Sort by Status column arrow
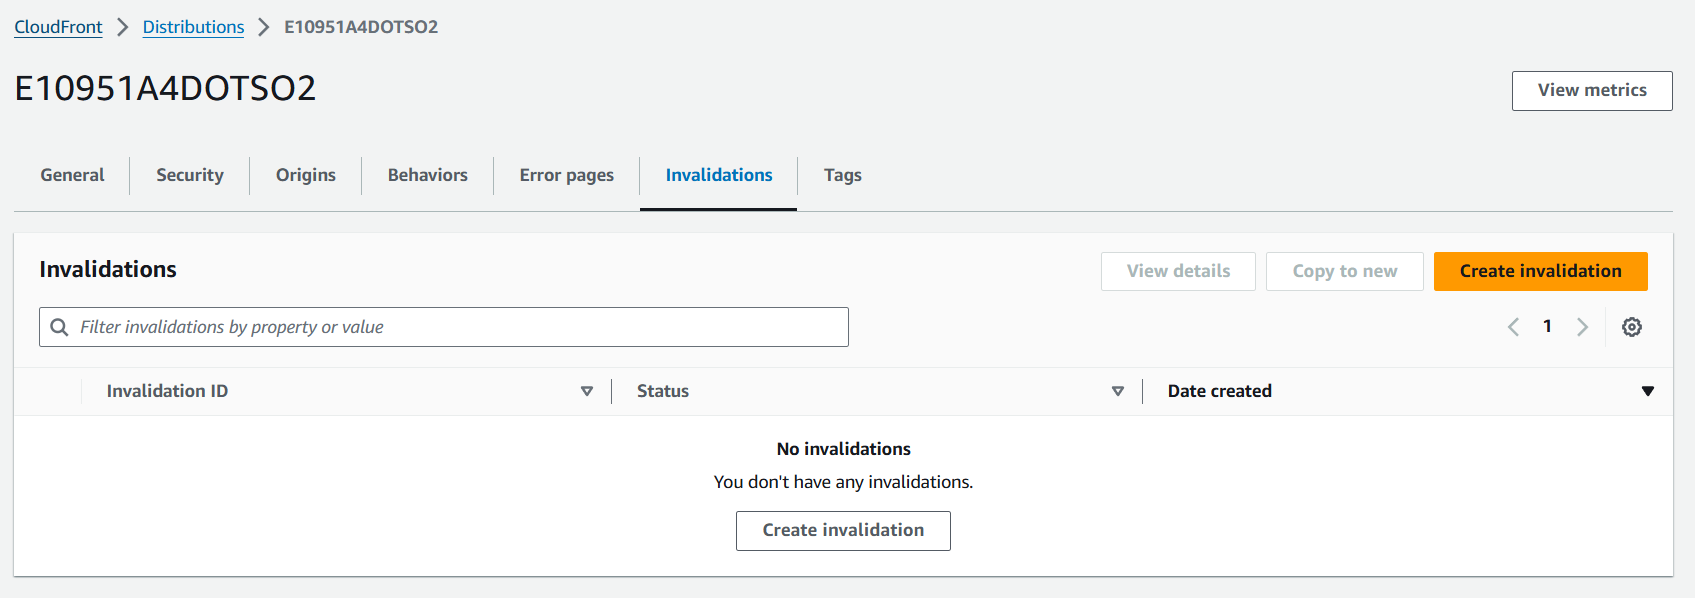 tap(1118, 391)
